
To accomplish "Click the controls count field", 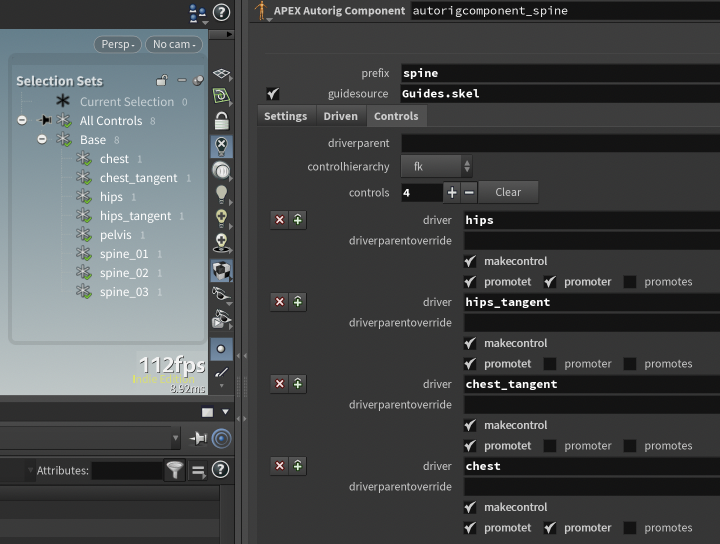I will click(x=422, y=192).
